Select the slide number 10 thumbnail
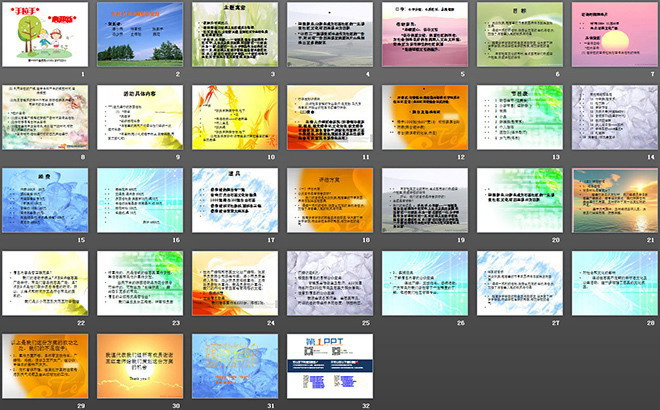The image size is (660, 410). [233, 117]
